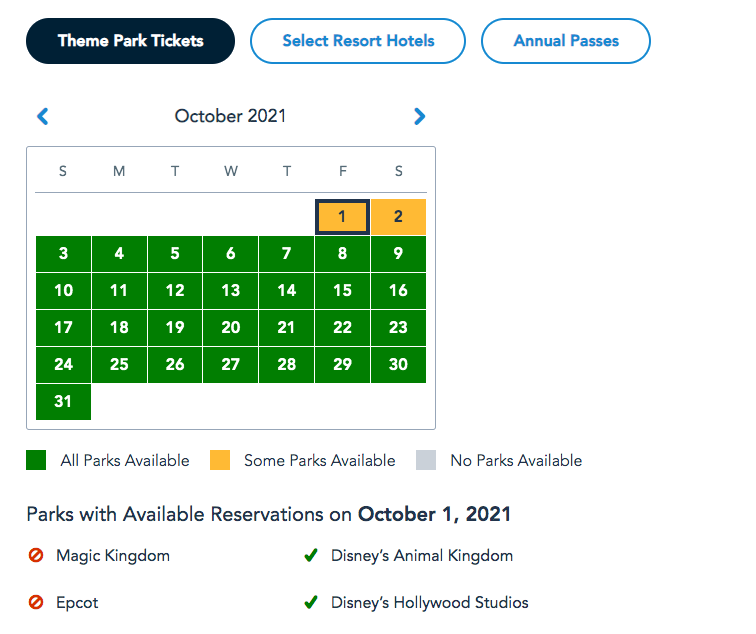Screen dimensions: 756x634
Task: Click unavailable icon beside Magic Kingdom
Action: (x=36, y=556)
